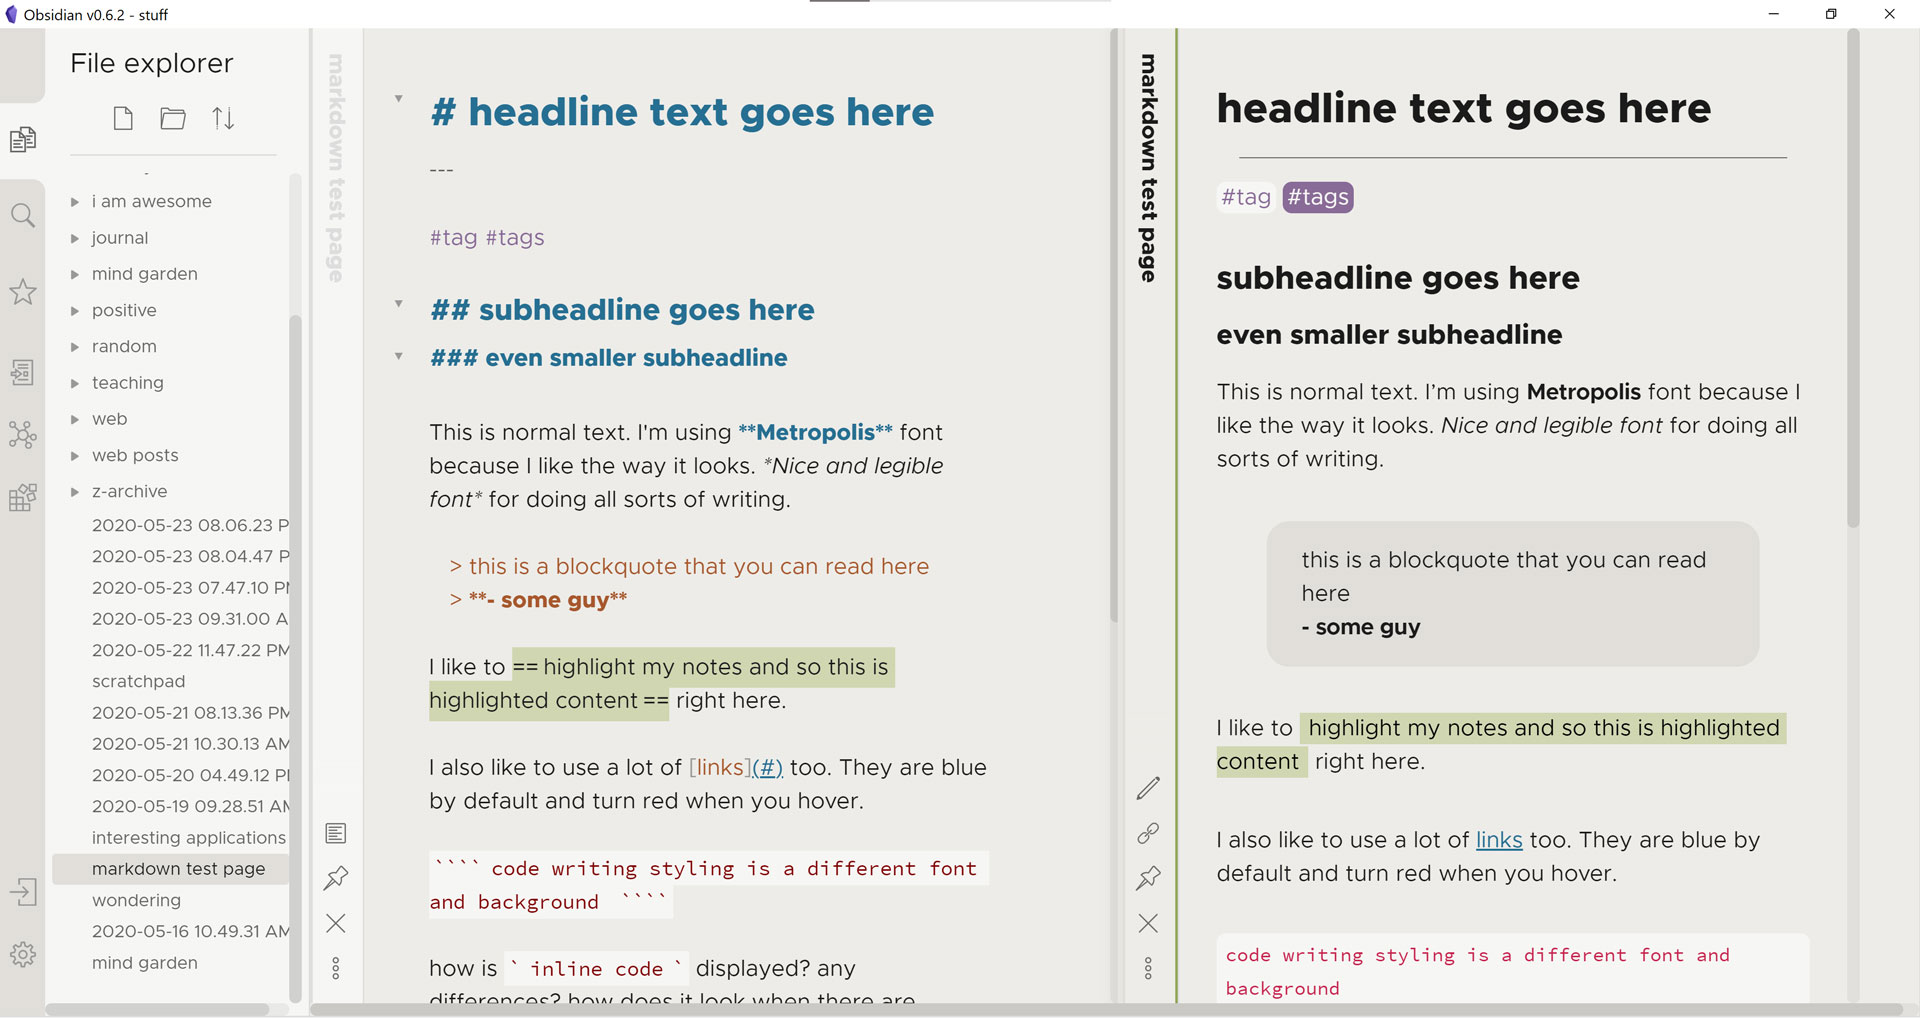Open the Starred notes icon in the left ribbon
The width and height of the screenshot is (1920, 1018).
(x=23, y=292)
